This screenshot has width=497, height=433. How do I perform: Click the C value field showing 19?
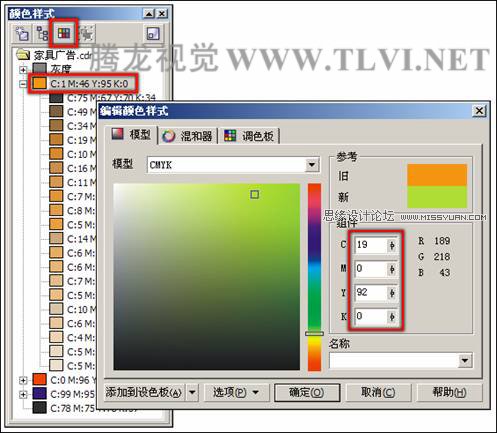[371, 245]
